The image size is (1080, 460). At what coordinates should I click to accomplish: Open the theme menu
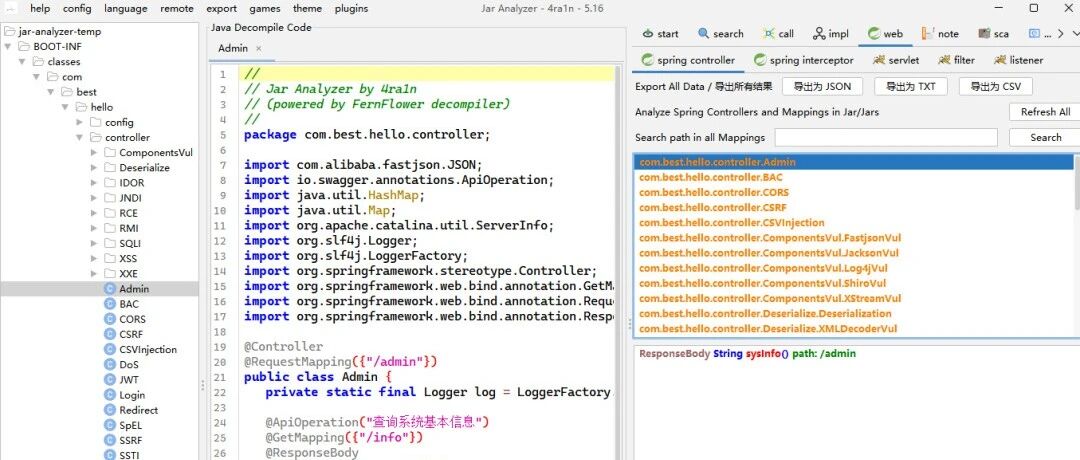click(307, 8)
